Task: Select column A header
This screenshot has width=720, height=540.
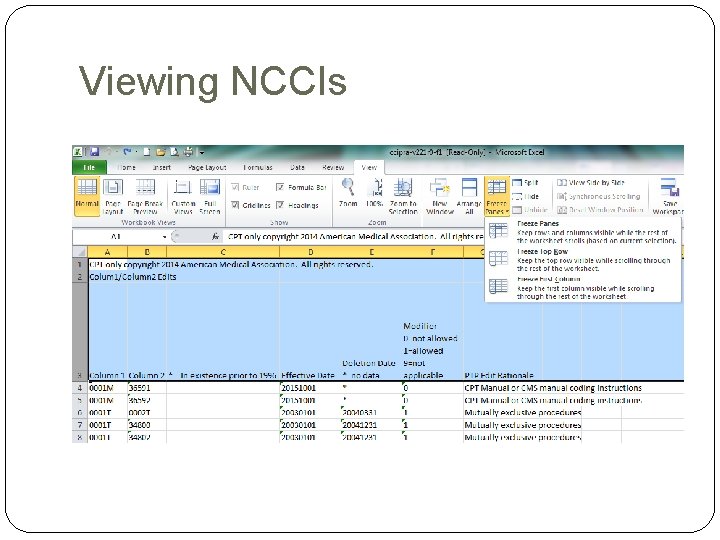Action: click(x=107, y=252)
